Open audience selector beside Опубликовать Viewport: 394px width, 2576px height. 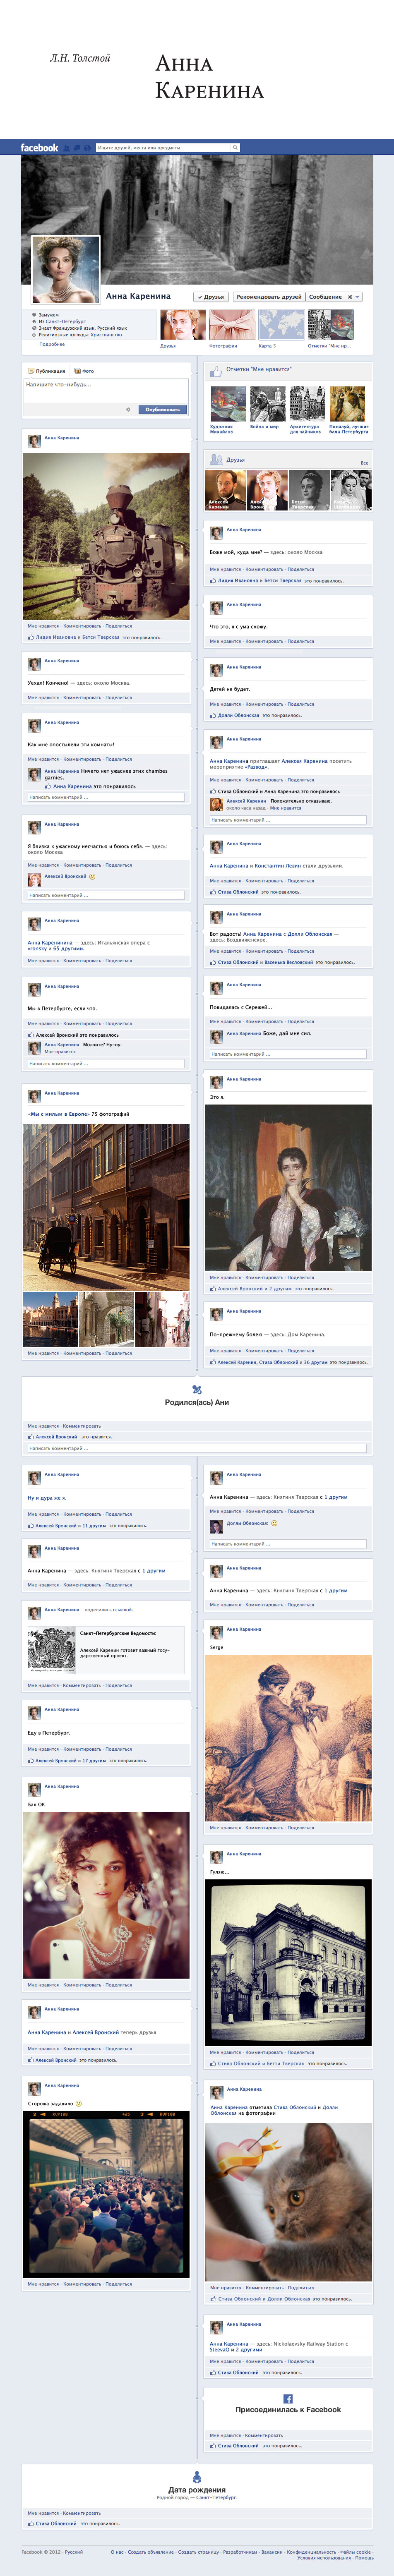point(128,409)
